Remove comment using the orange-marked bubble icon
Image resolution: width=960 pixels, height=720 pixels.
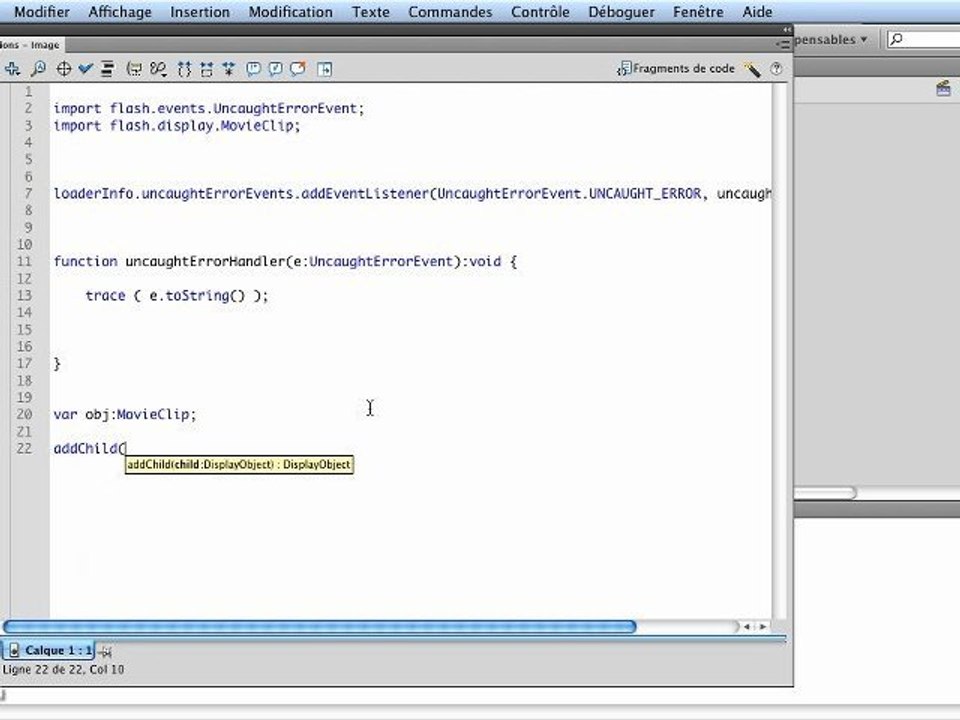pyautogui.click(x=298, y=69)
